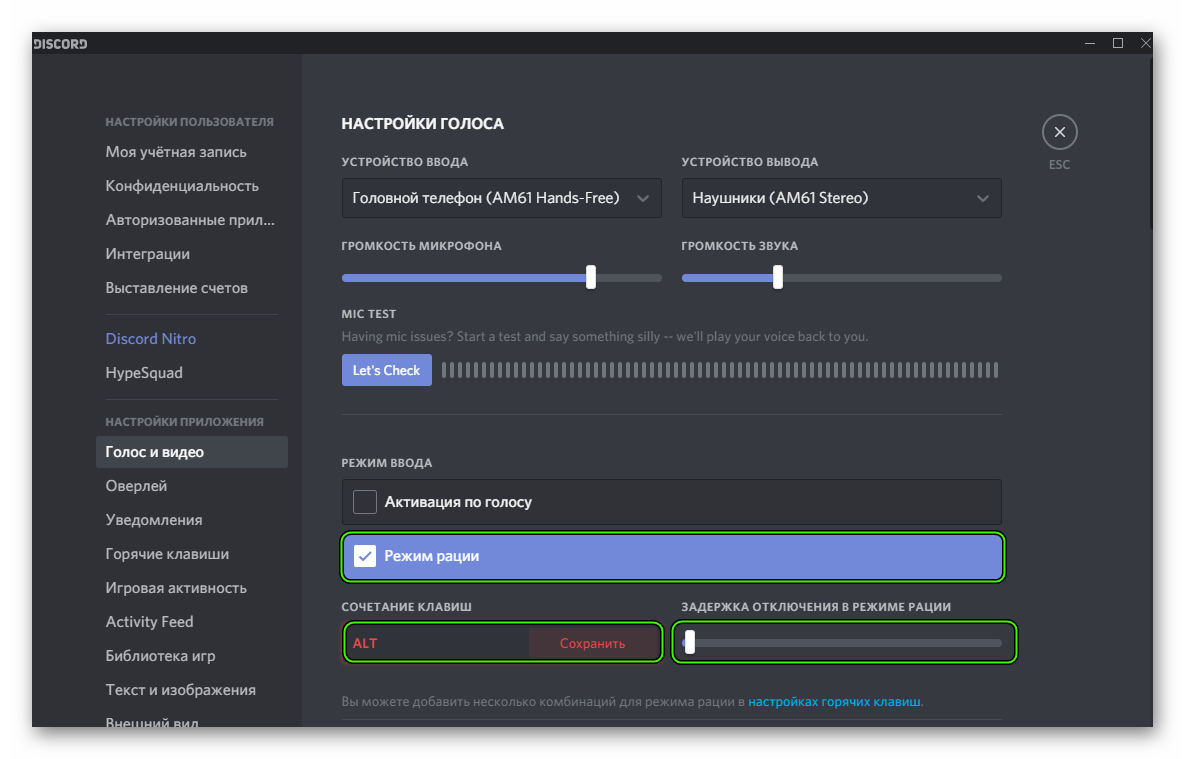Expand the input device dropdown chevron
Viewport: 1185px width, 759px height.
(x=642, y=198)
